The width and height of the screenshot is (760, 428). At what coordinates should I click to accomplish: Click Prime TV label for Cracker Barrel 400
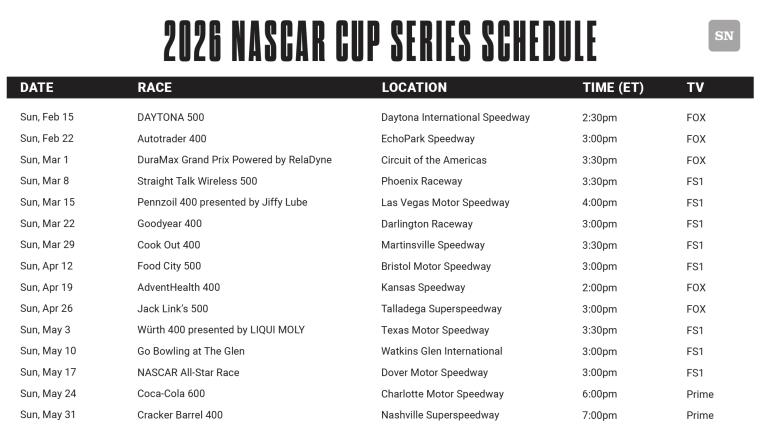(x=700, y=415)
